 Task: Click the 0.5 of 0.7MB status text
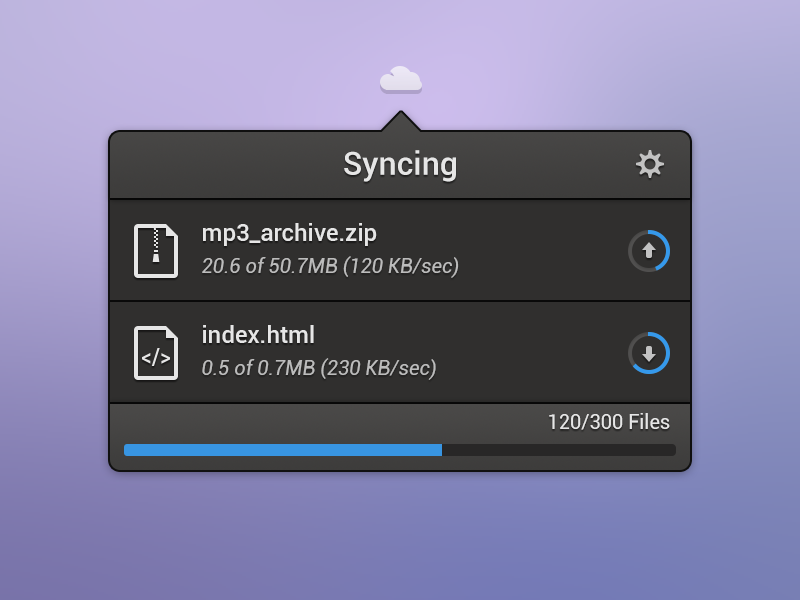pos(258,368)
